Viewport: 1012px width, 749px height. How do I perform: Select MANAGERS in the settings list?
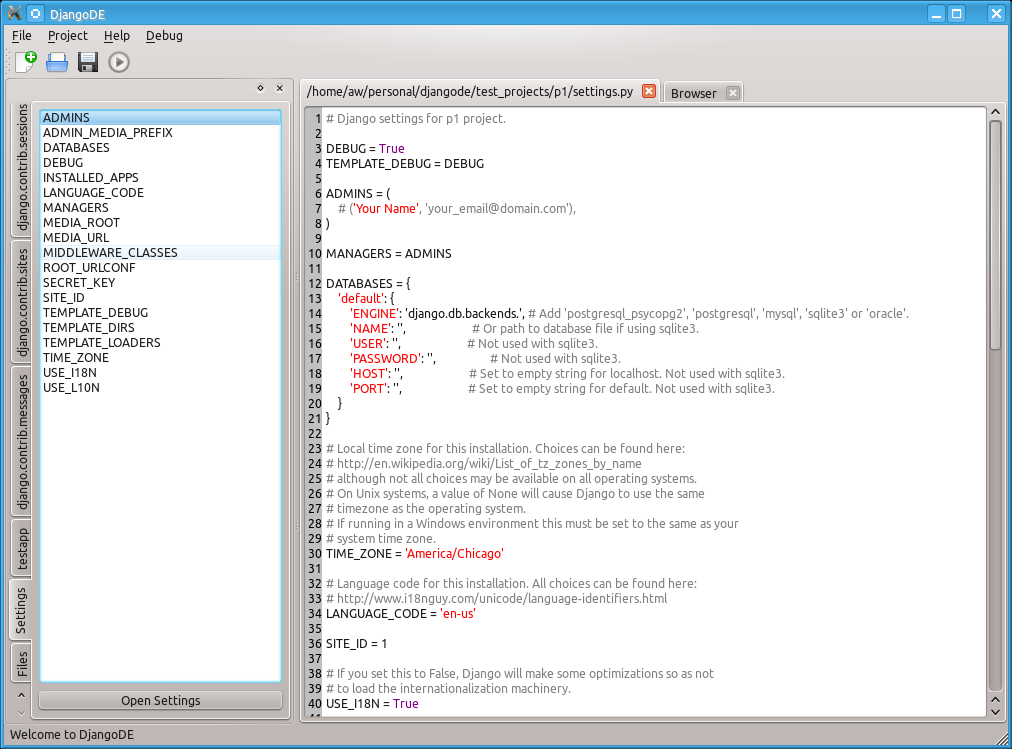coord(160,207)
